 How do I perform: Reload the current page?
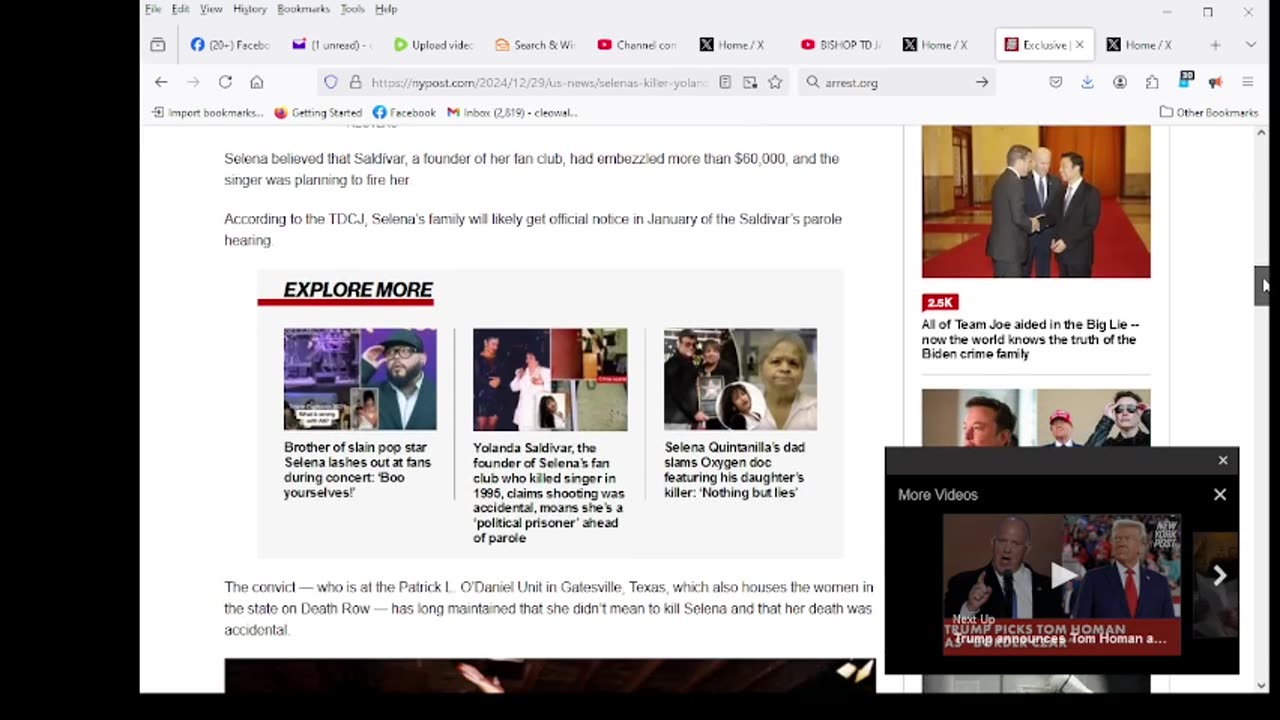(x=225, y=82)
